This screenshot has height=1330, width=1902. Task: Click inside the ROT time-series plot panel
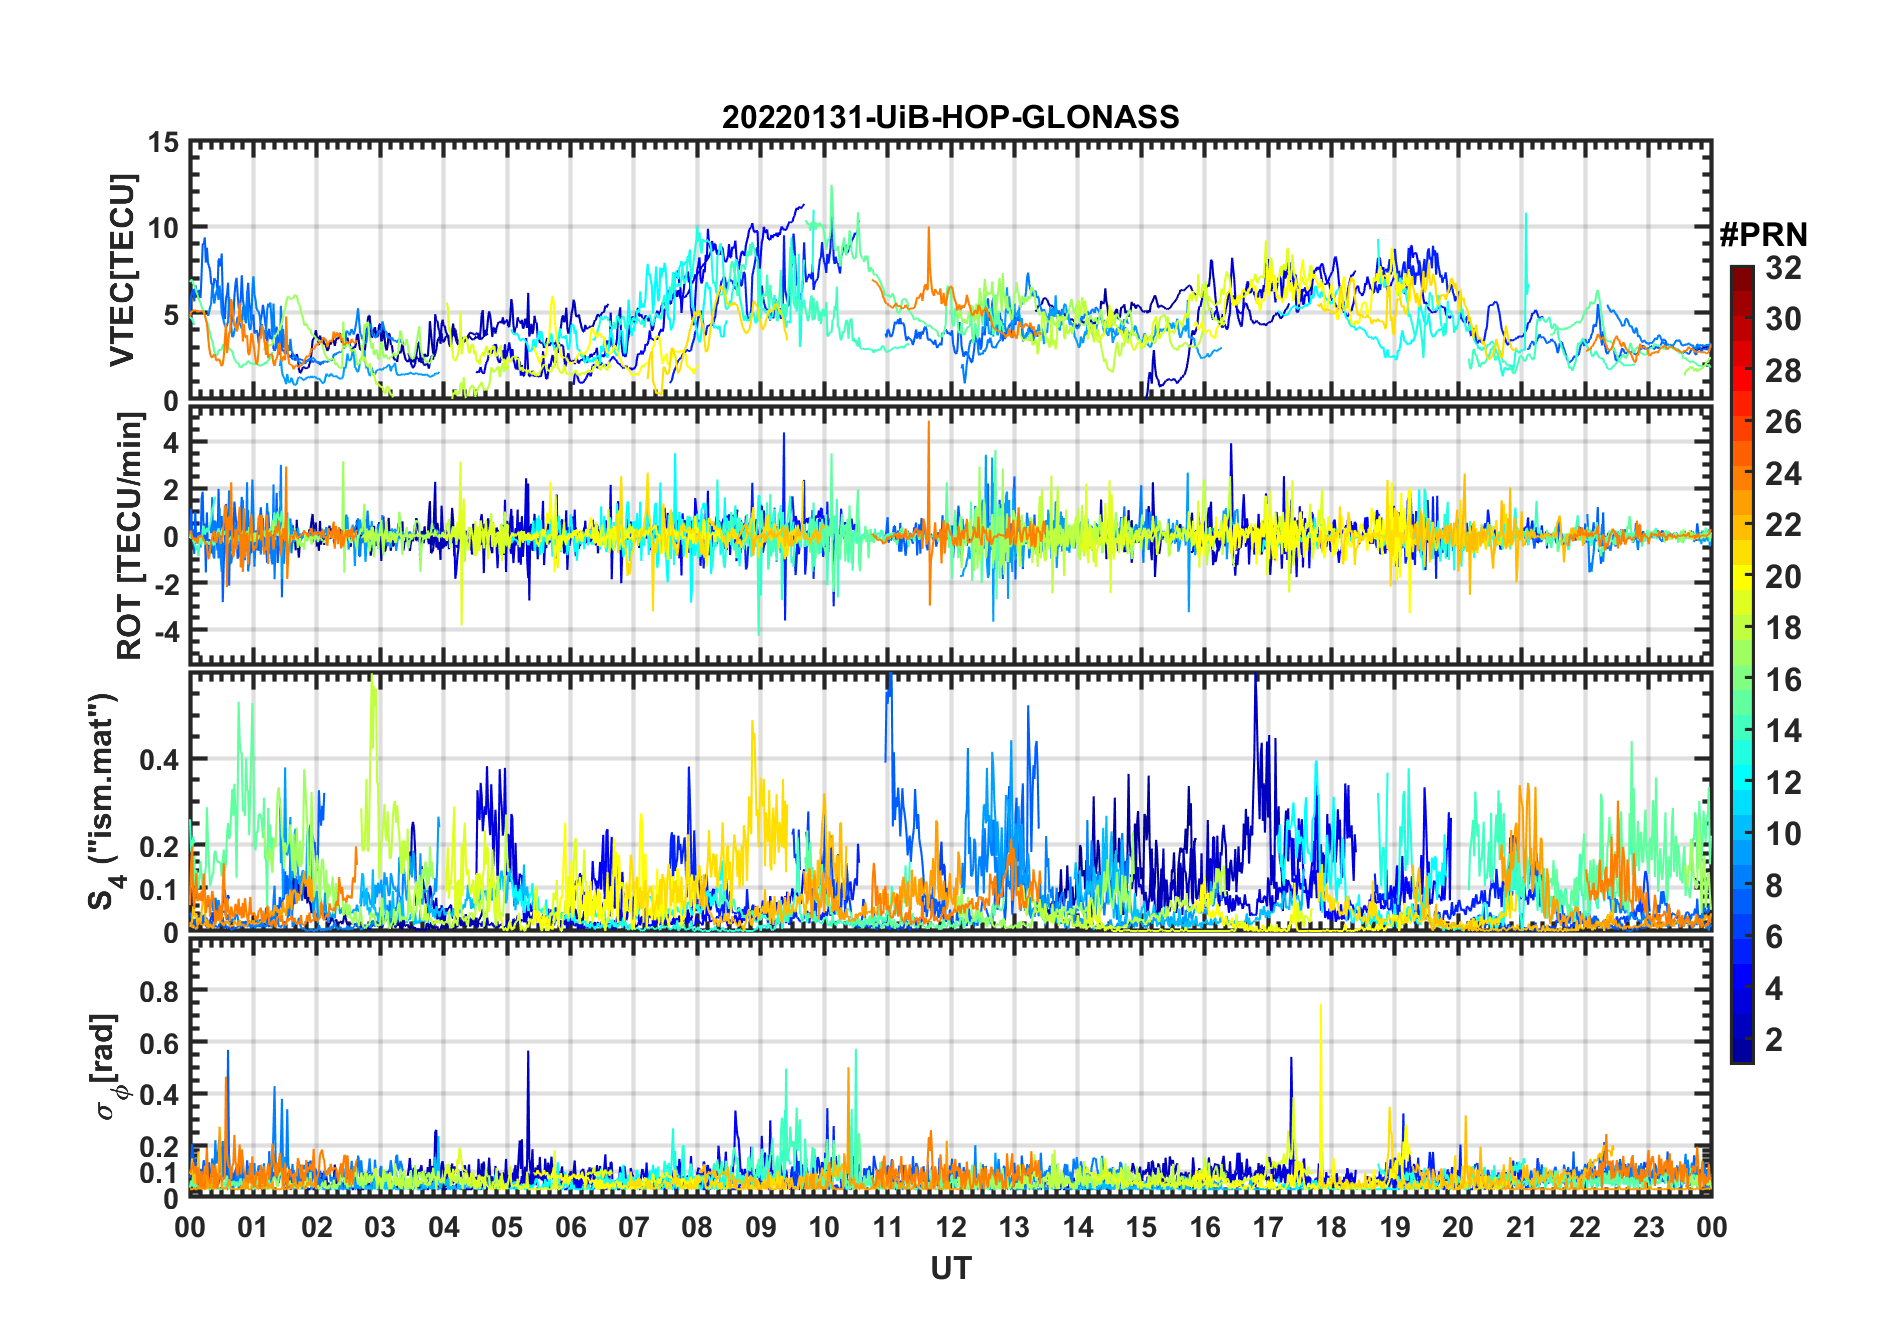tap(951, 535)
